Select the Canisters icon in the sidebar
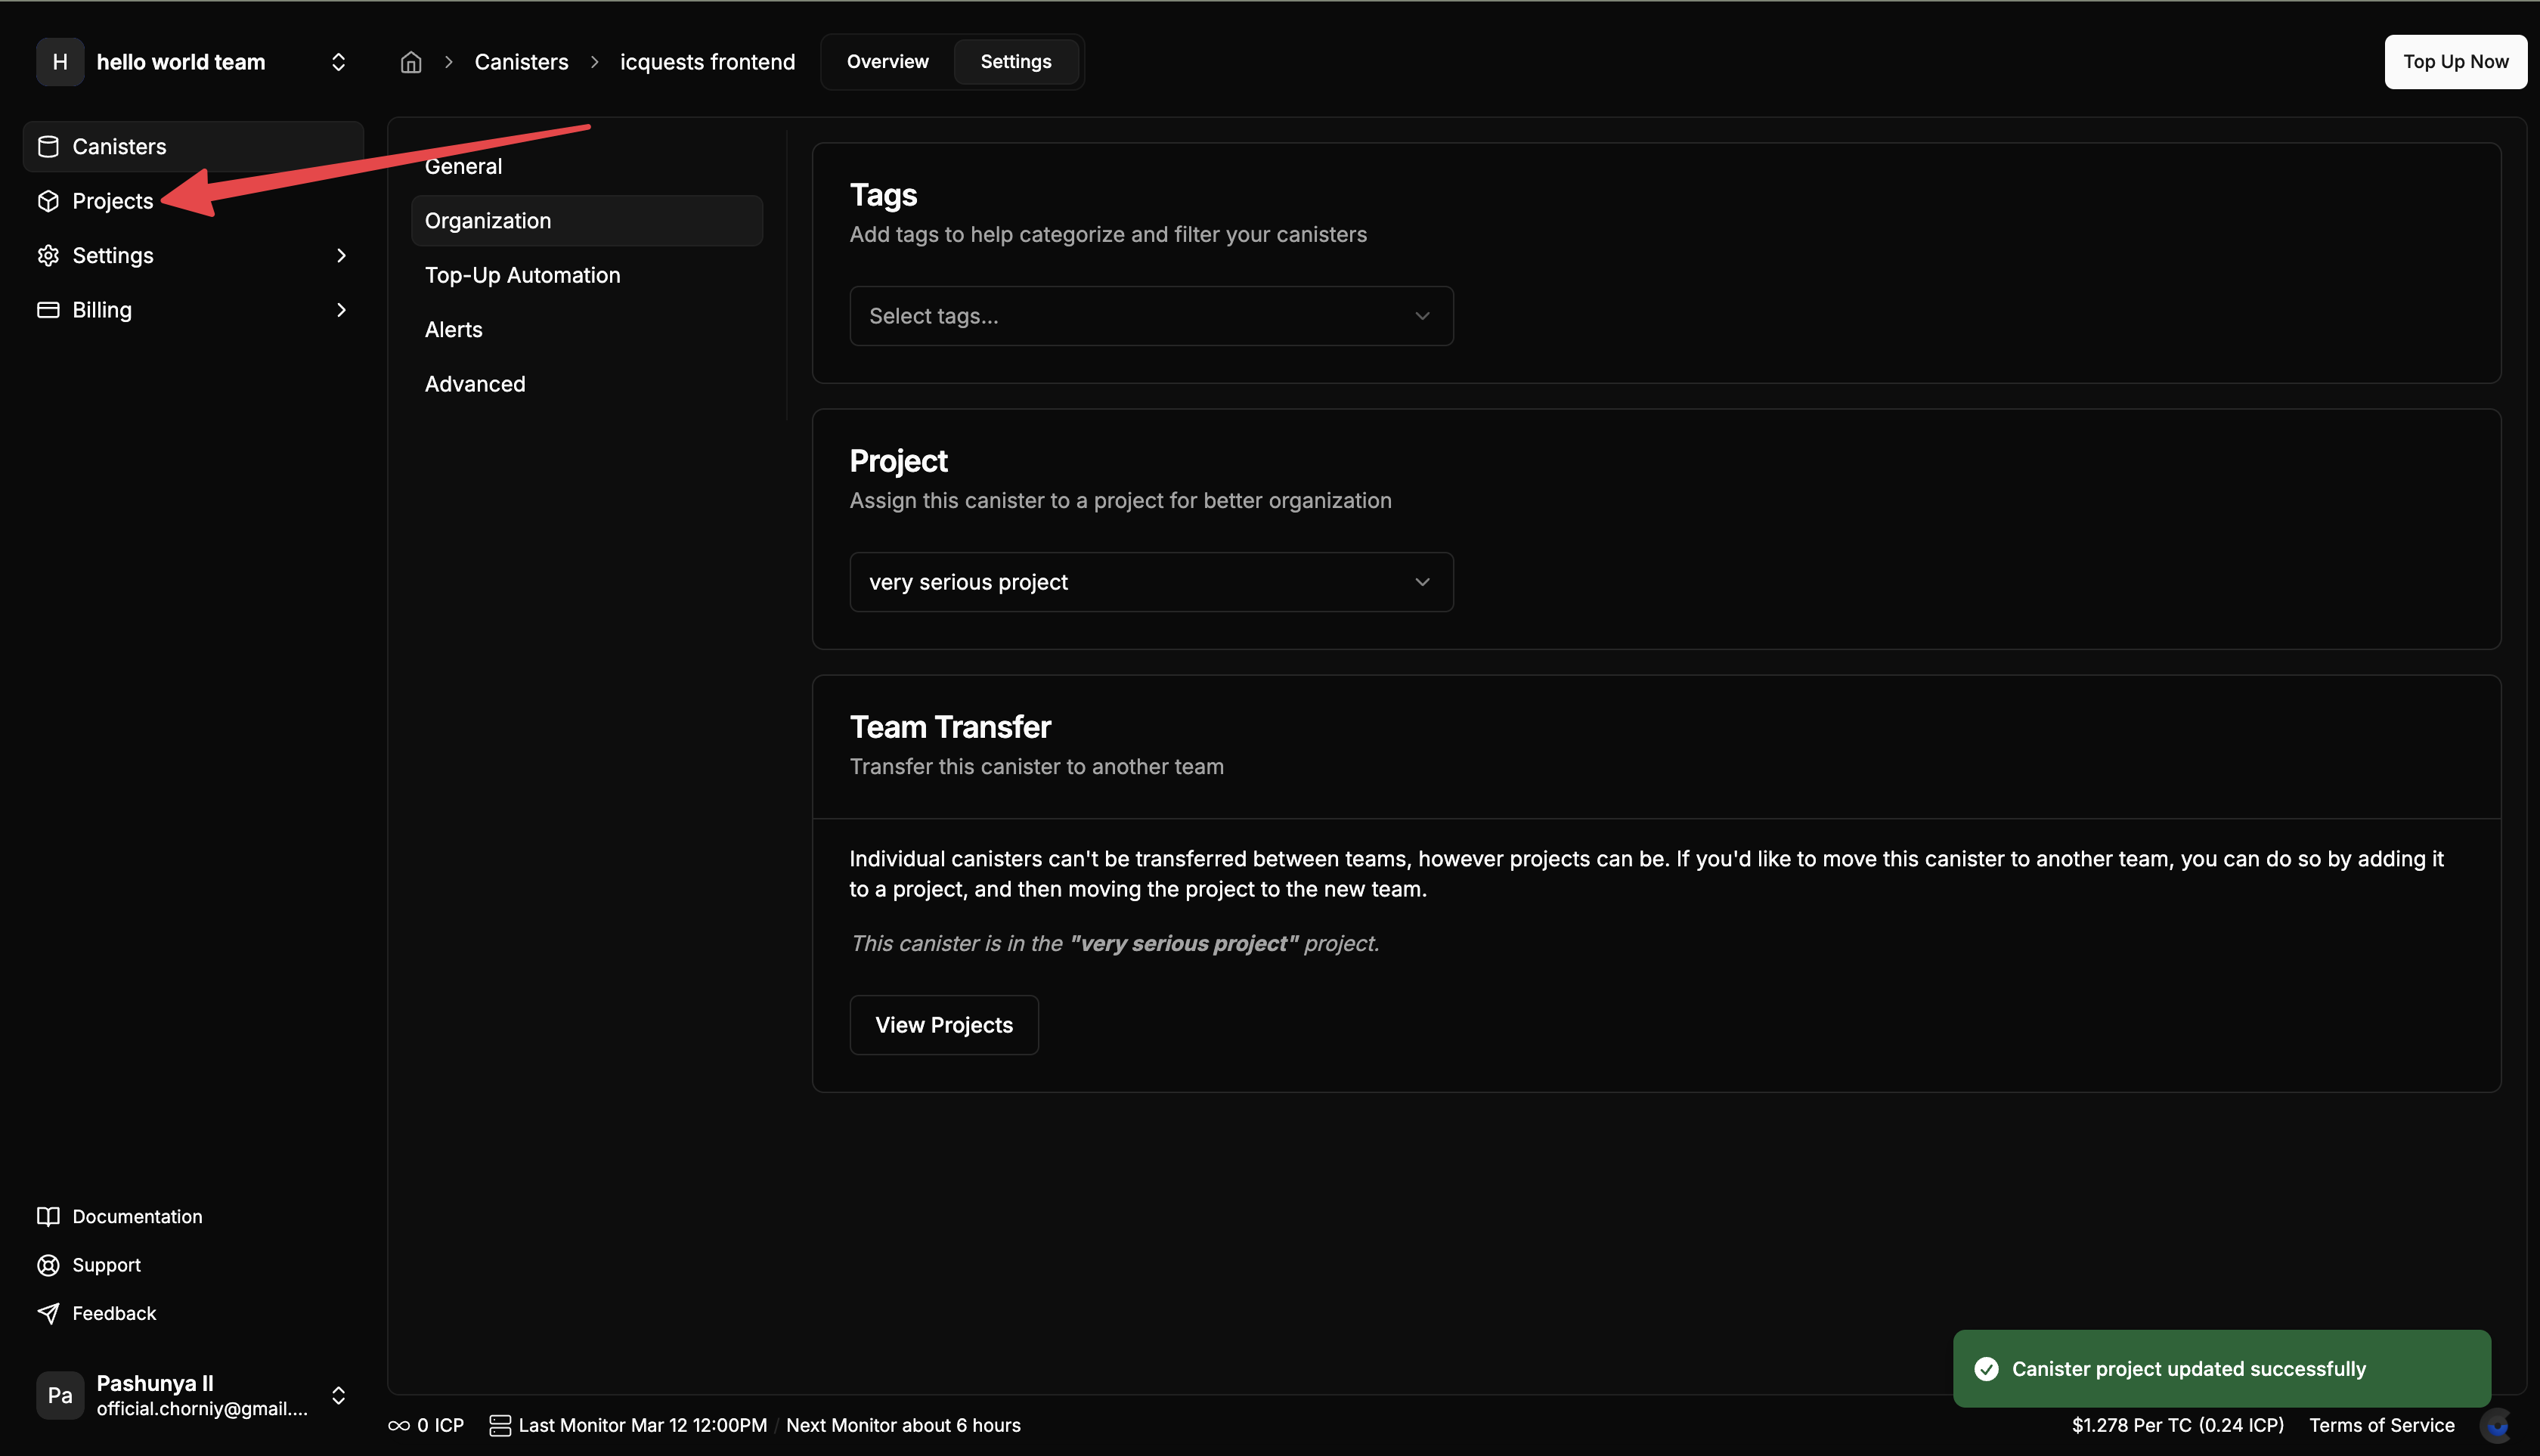The height and width of the screenshot is (1456, 2540). (x=48, y=146)
